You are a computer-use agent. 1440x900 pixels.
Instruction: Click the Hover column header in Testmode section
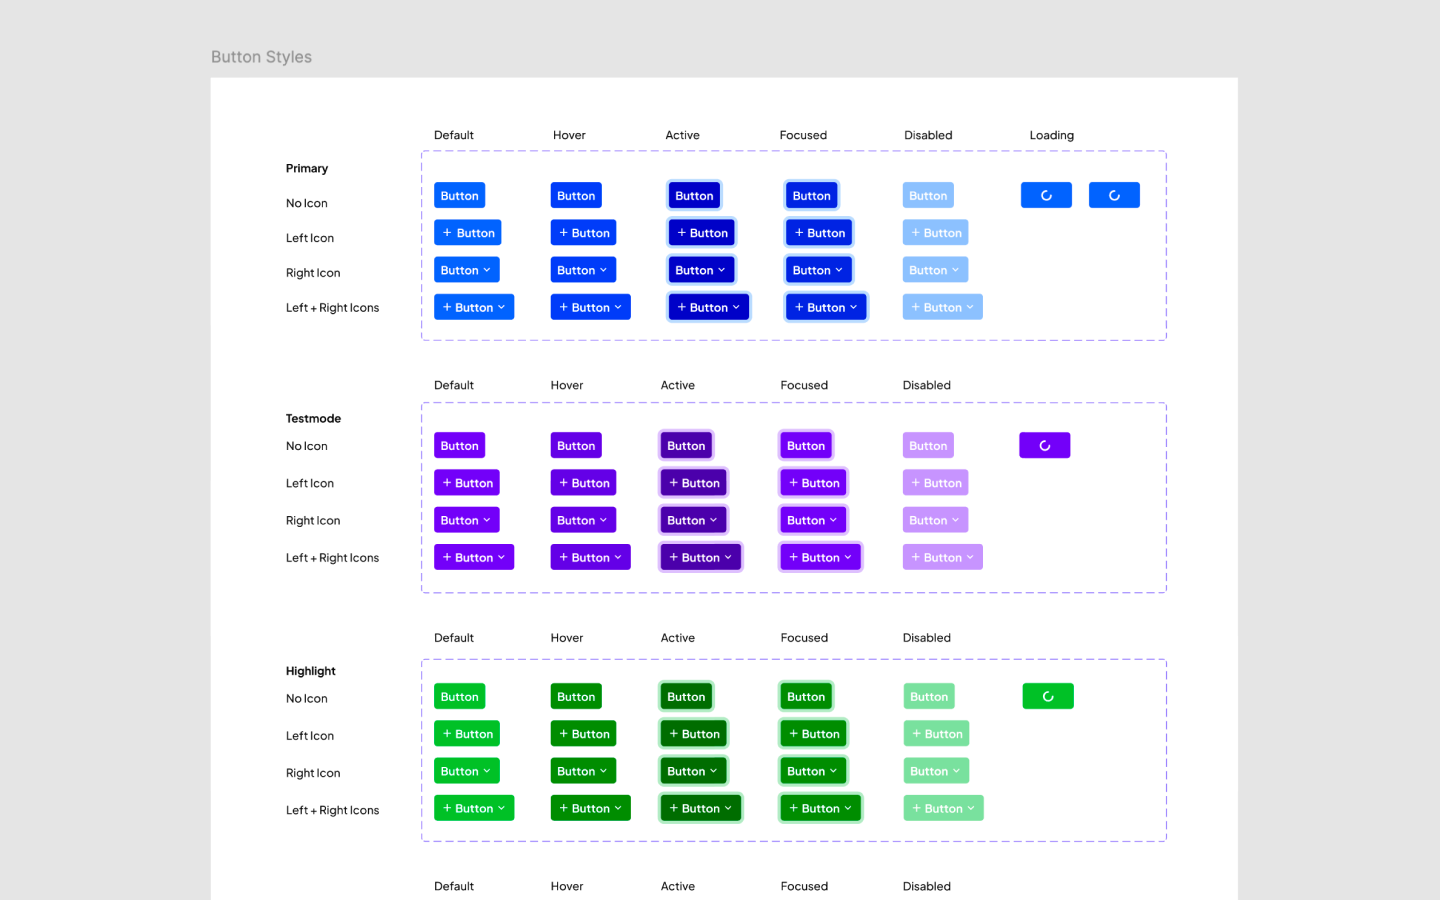[567, 385]
